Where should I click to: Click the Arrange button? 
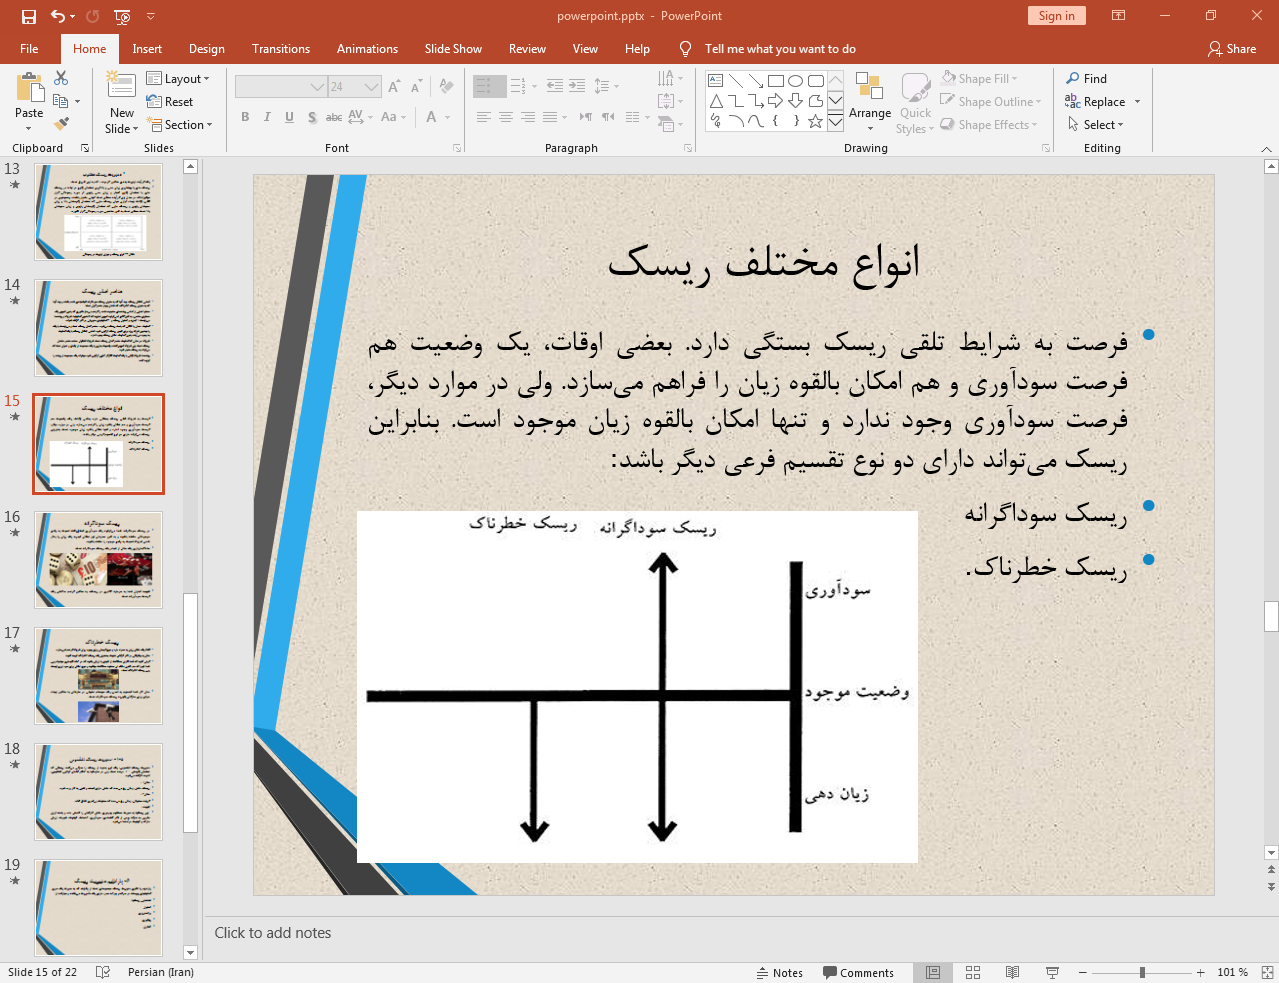click(x=870, y=102)
